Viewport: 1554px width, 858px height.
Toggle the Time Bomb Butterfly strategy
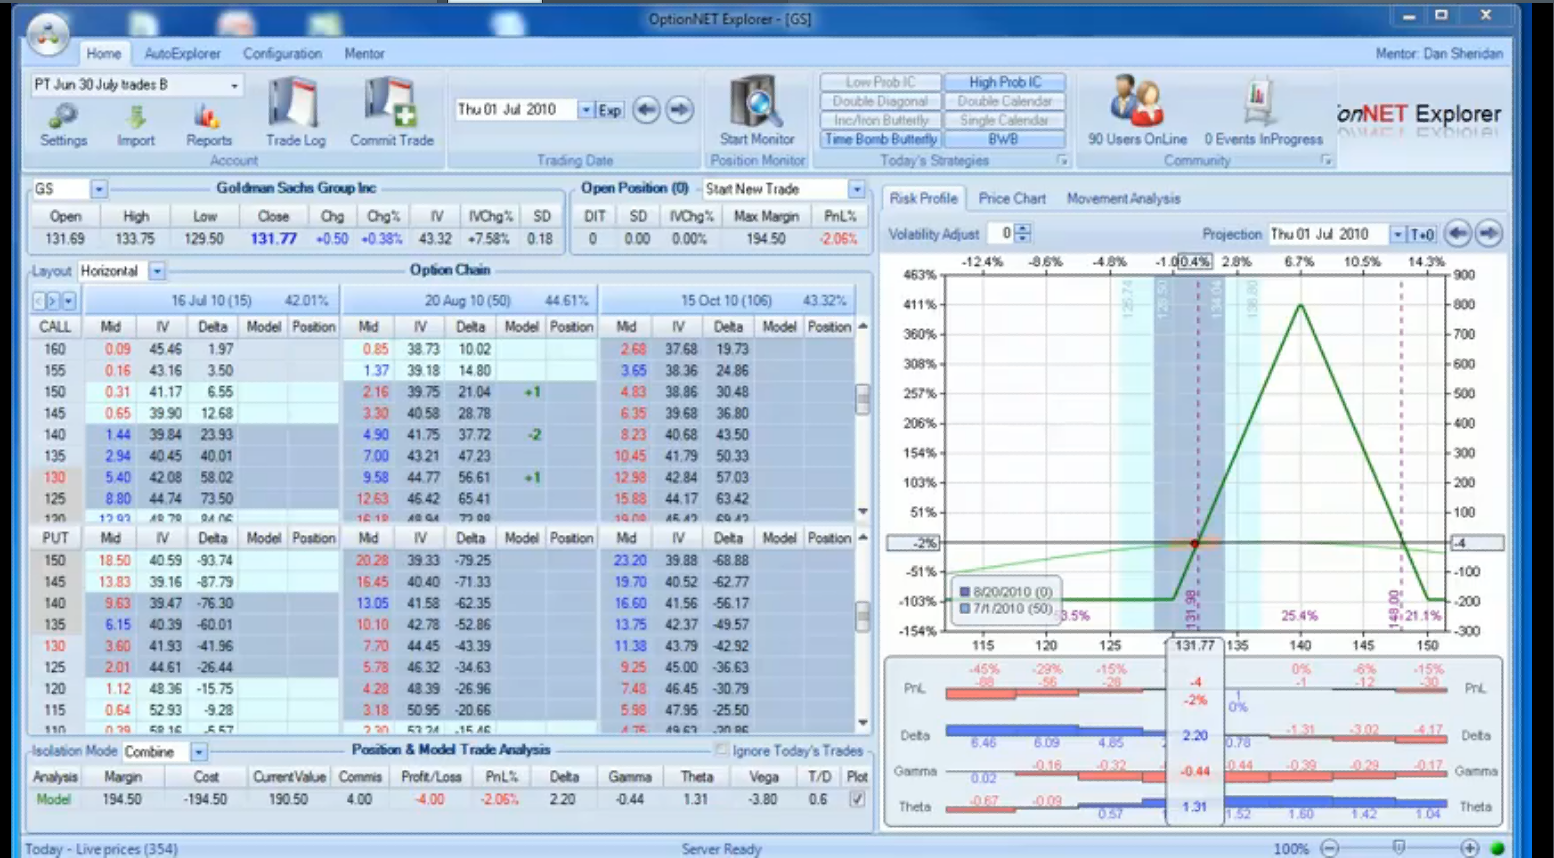tap(881, 139)
